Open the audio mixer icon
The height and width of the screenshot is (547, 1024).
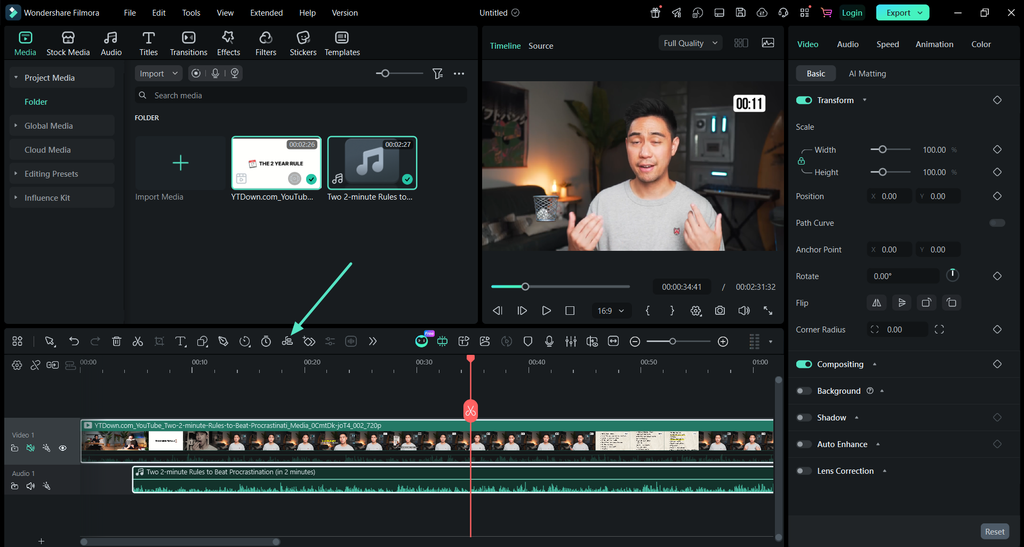pyautogui.click(x=571, y=341)
